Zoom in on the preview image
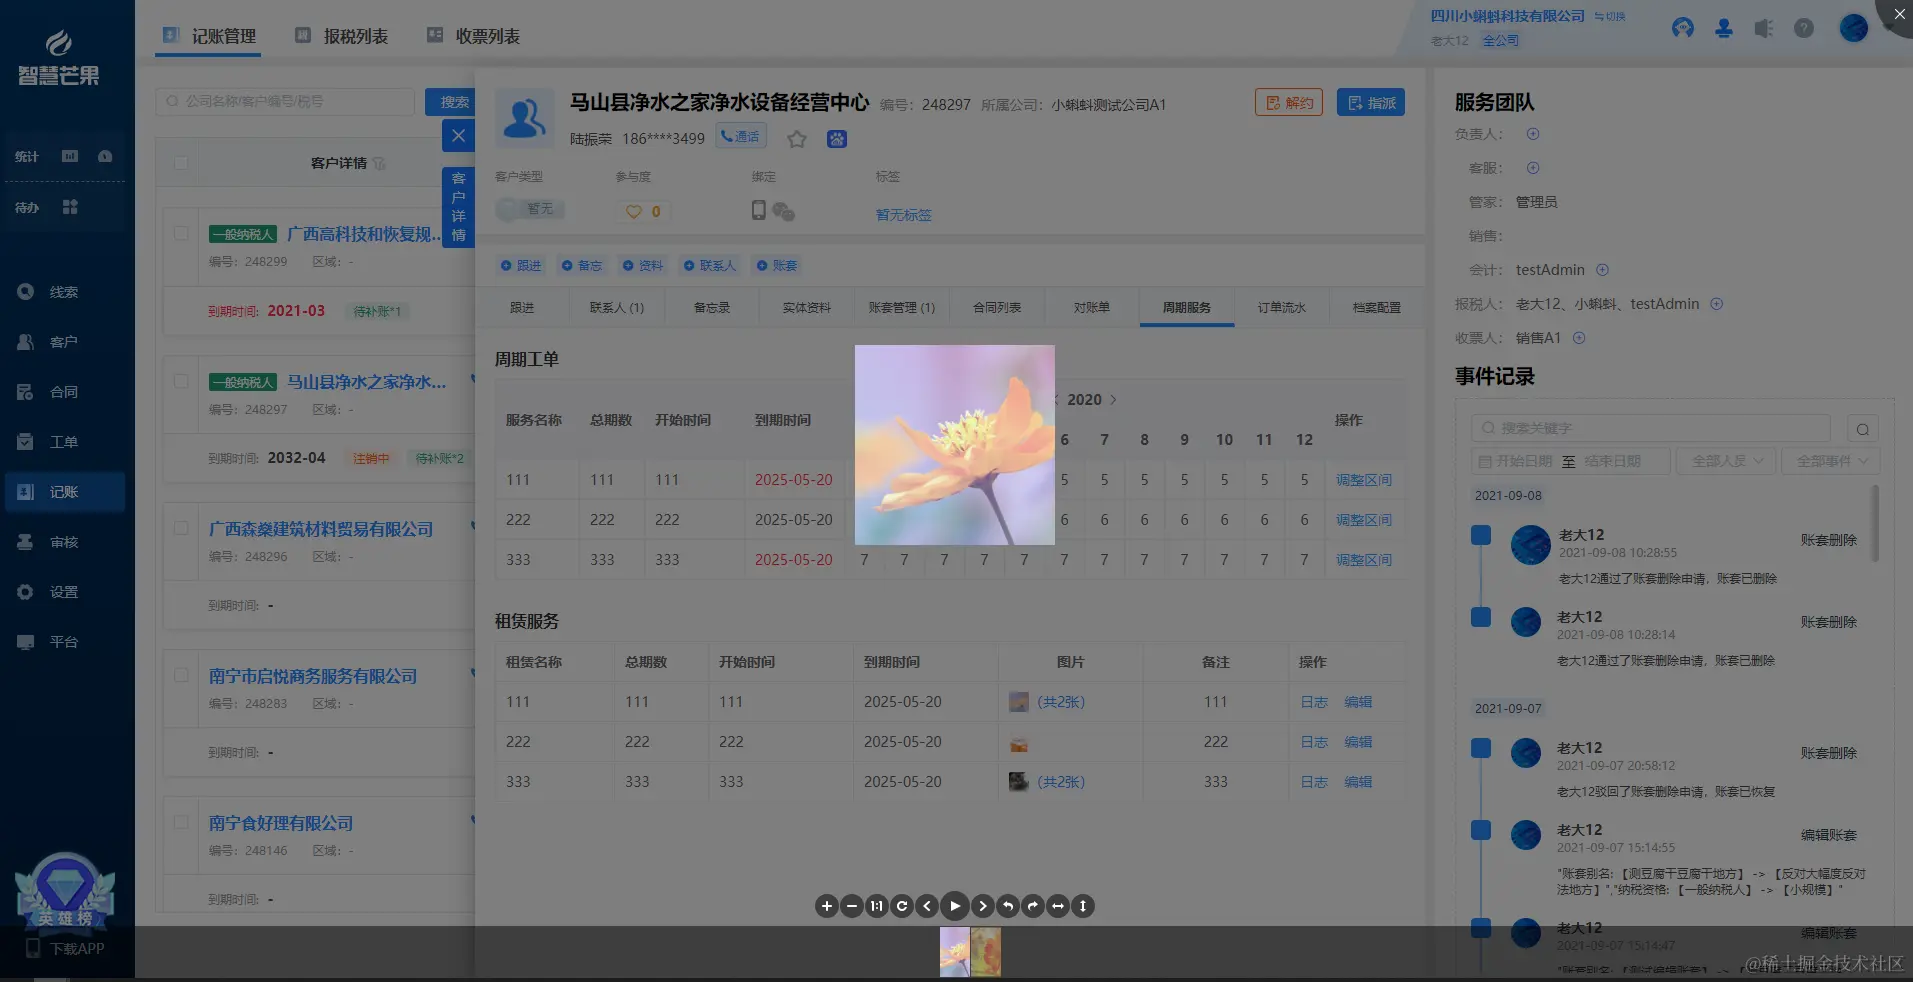Viewport: 1913px width, 982px height. (826, 906)
